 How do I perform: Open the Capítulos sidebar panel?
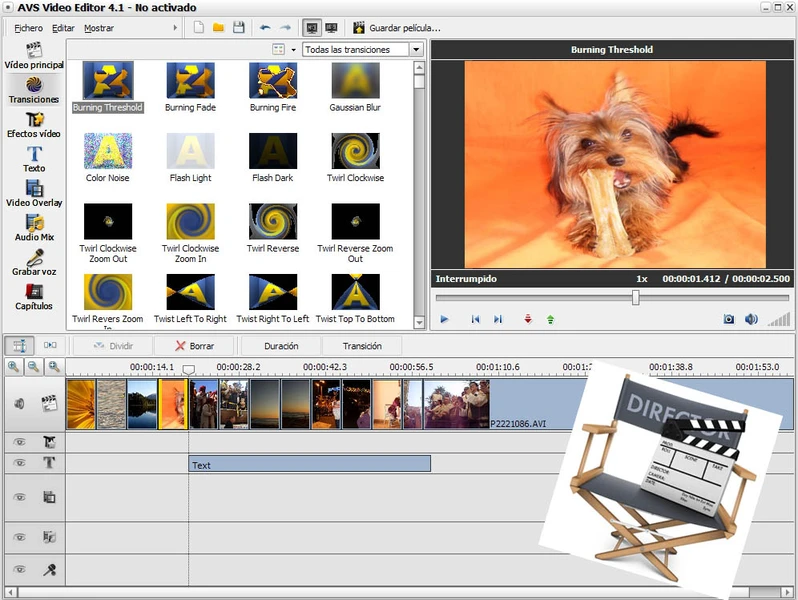34,293
